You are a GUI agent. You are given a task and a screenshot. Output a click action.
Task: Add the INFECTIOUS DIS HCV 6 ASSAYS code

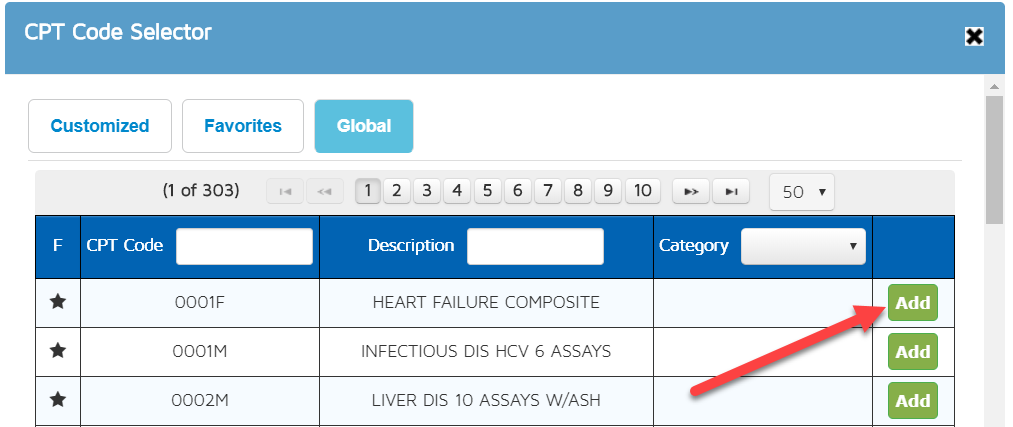click(x=912, y=352)
